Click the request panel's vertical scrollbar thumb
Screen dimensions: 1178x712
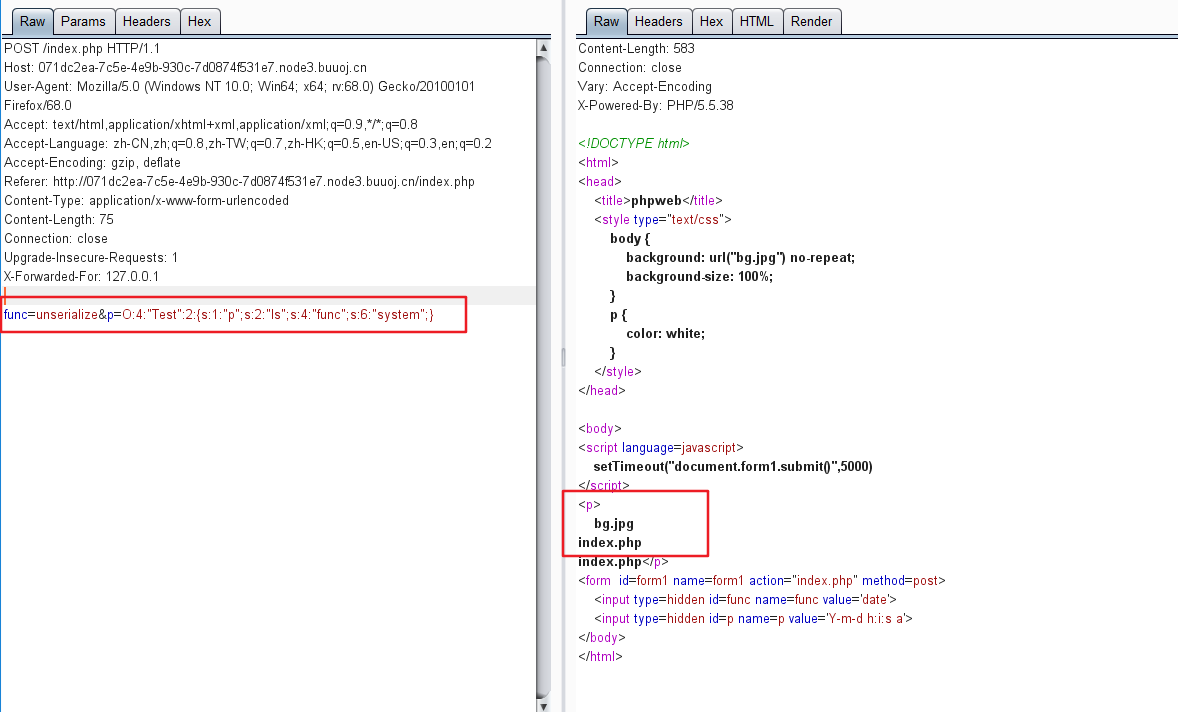tap(544, 376)
